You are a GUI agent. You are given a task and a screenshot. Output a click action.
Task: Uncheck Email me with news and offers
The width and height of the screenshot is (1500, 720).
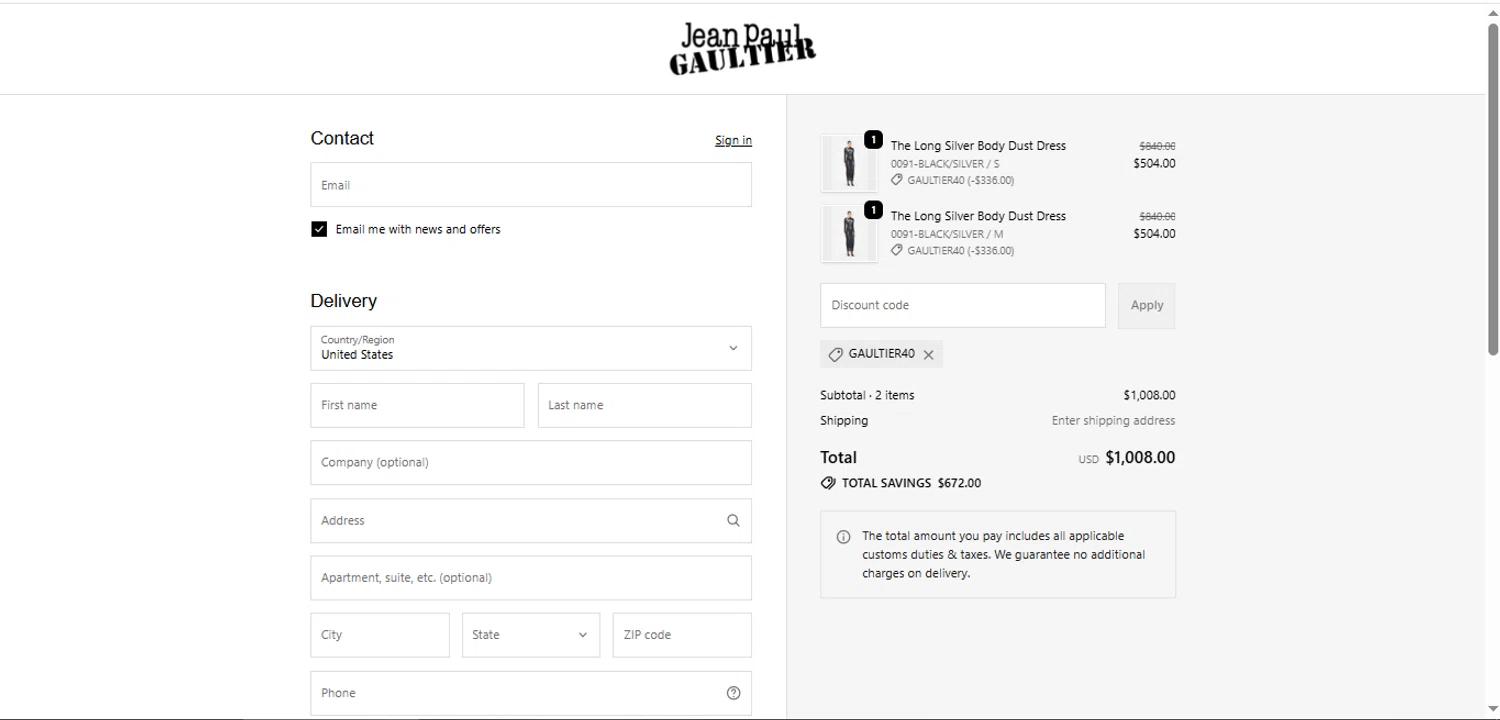click(319, 229)
